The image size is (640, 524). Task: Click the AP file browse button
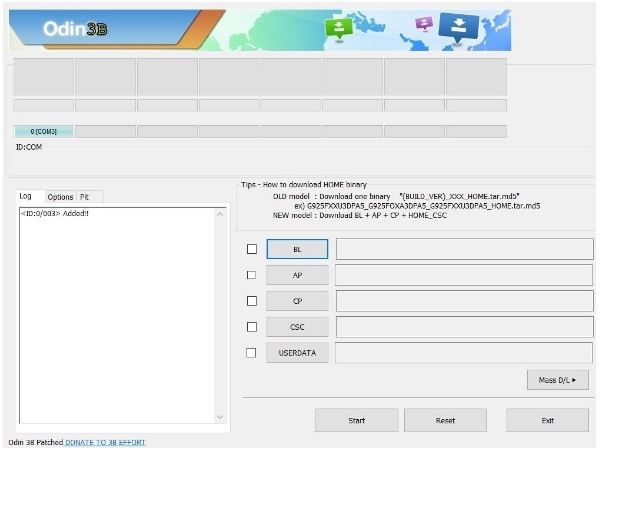pos(297,275)
